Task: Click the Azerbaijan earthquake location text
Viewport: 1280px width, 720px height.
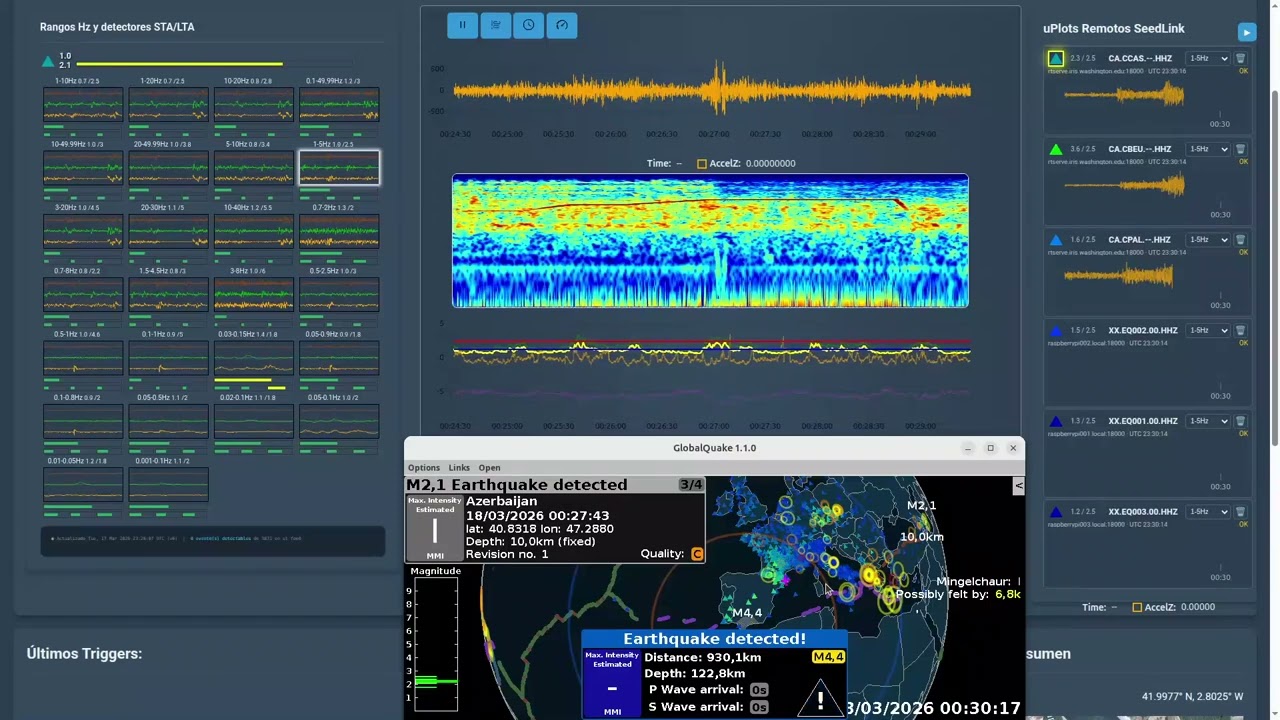Action: [501, 501]
